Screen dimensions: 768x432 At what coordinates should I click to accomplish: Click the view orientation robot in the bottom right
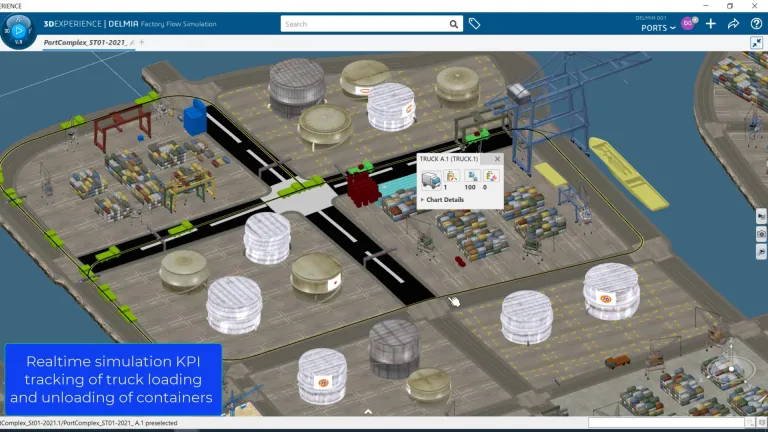click(x=730, y=368)
